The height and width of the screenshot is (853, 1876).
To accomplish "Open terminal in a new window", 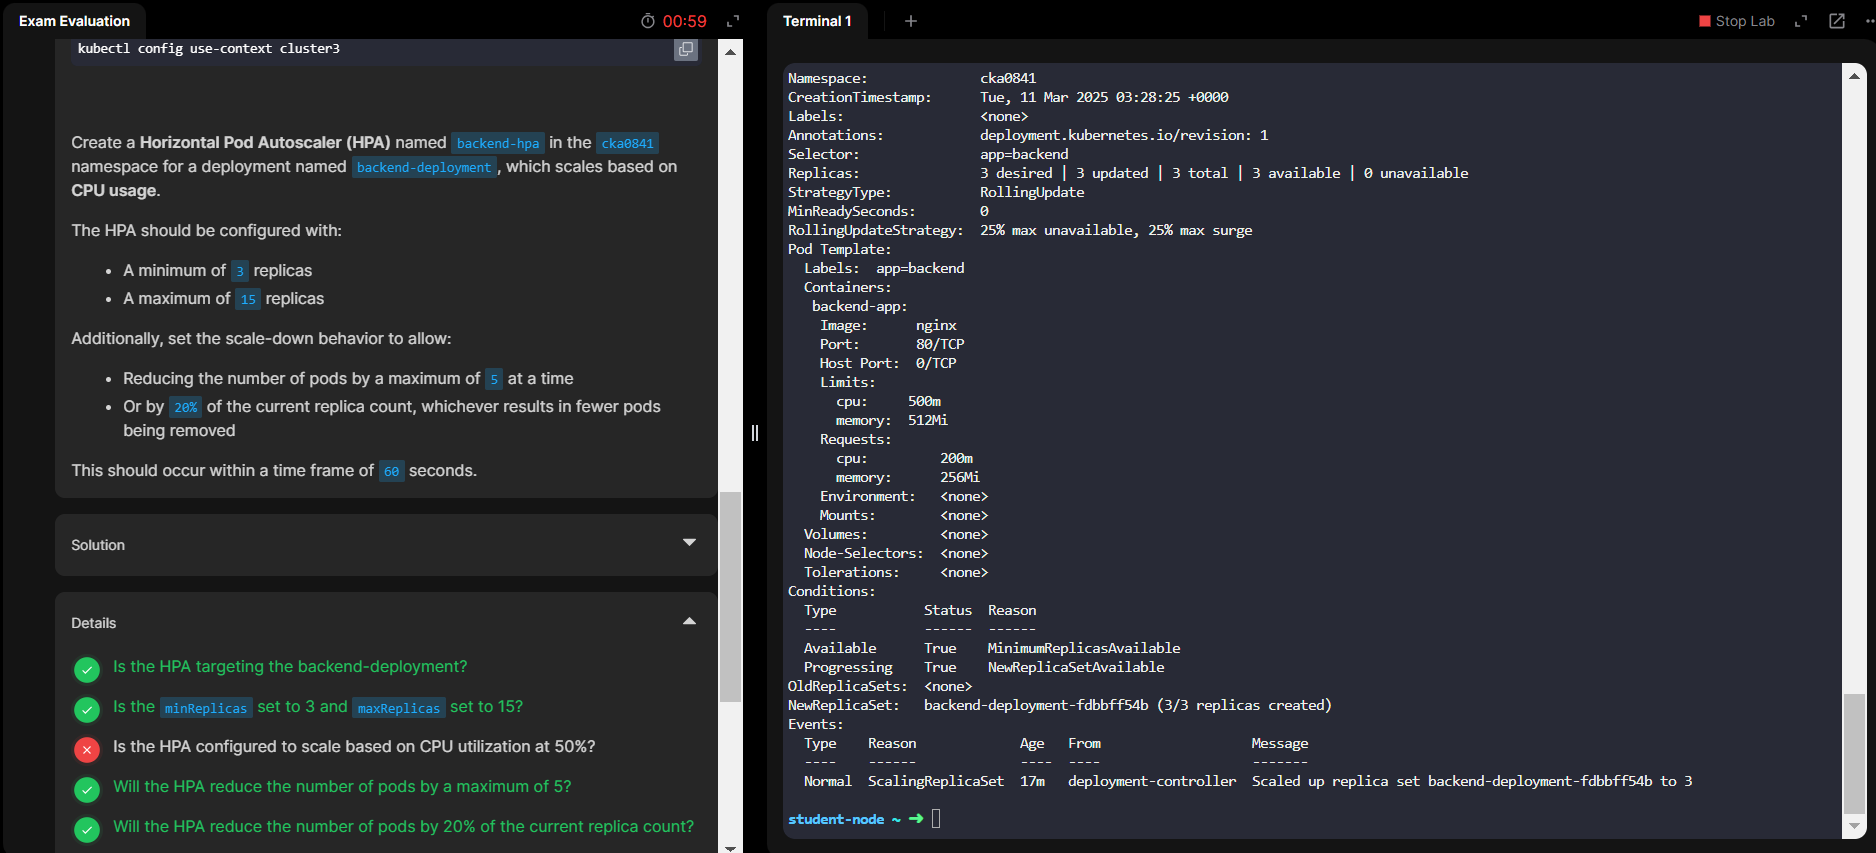I will coord(1837,21).
